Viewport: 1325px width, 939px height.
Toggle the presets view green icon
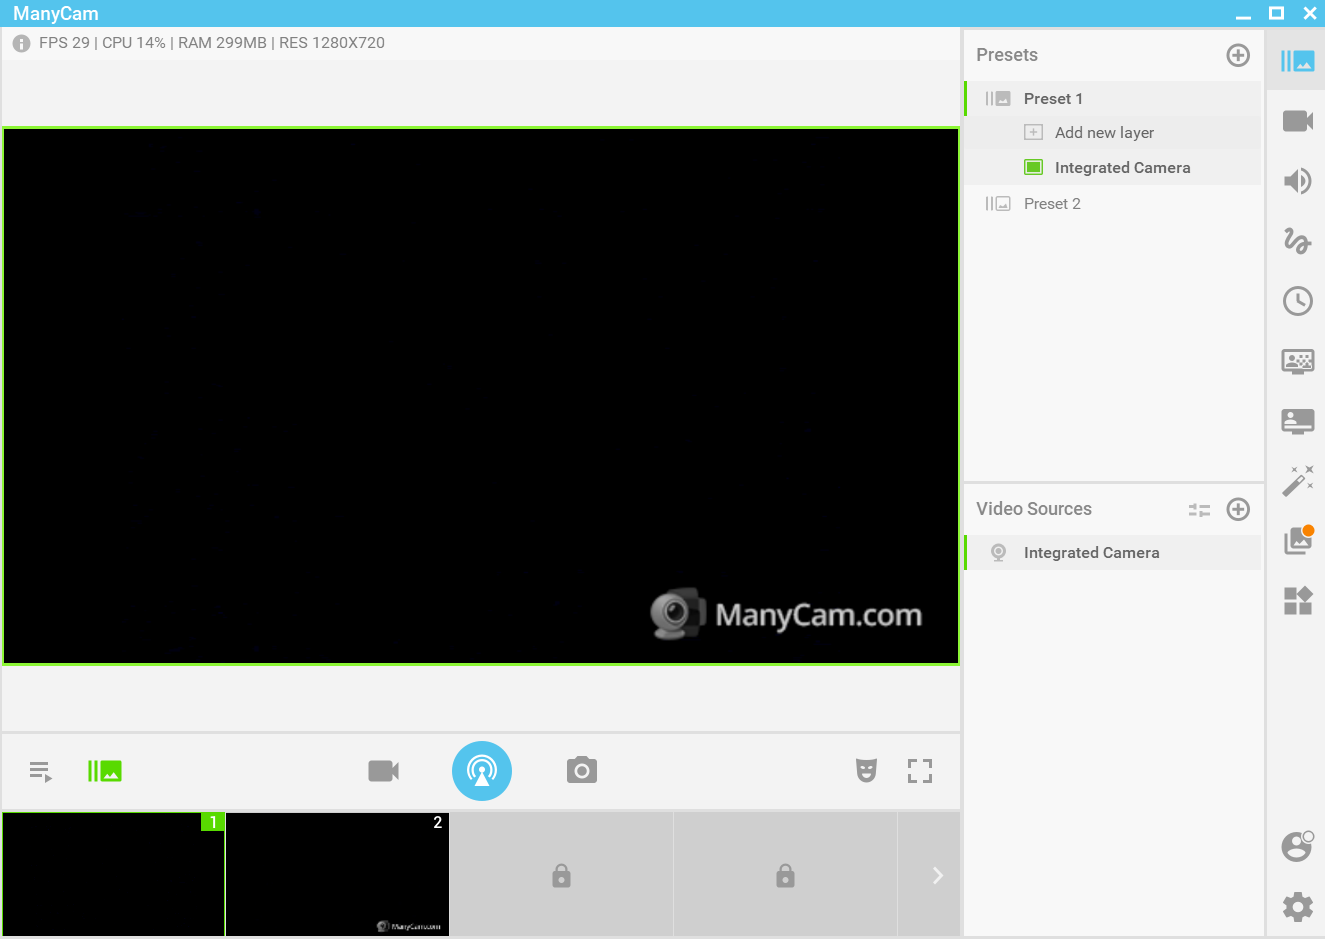pyautogui.click(x=104, y=771)
